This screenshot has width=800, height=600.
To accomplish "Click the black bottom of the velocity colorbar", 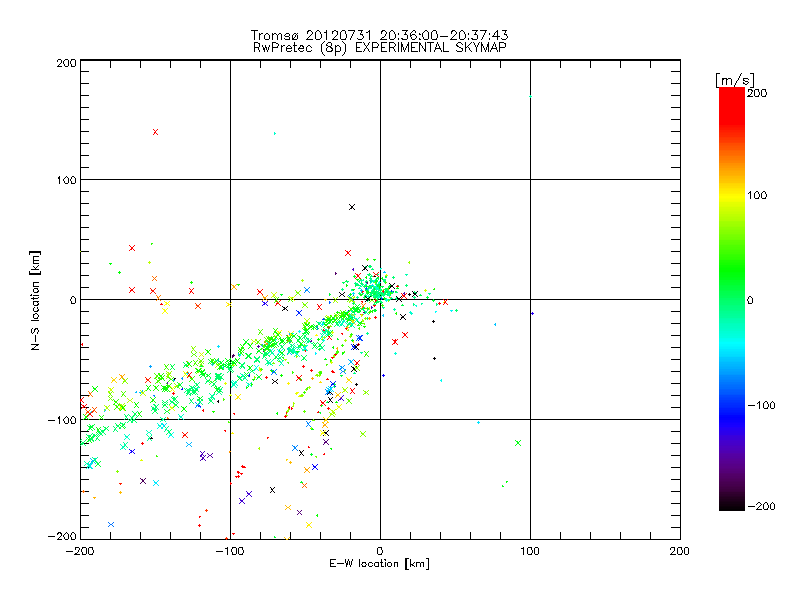I will [x=732, y=505].
